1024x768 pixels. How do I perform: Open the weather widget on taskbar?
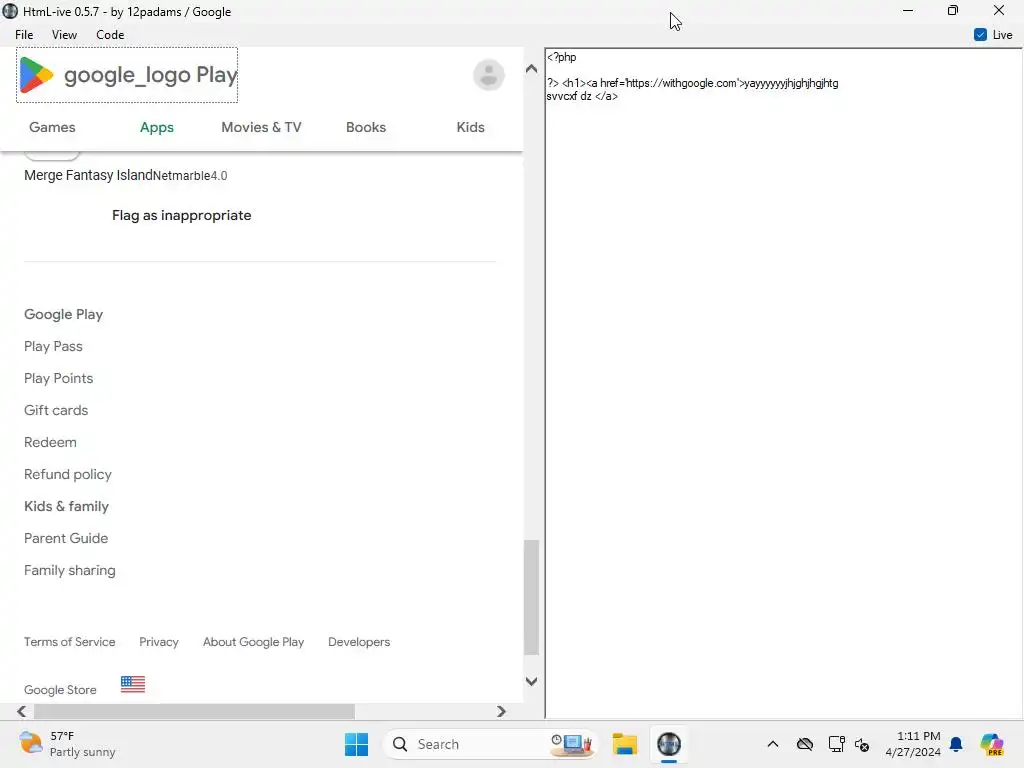tap(67, 744)
